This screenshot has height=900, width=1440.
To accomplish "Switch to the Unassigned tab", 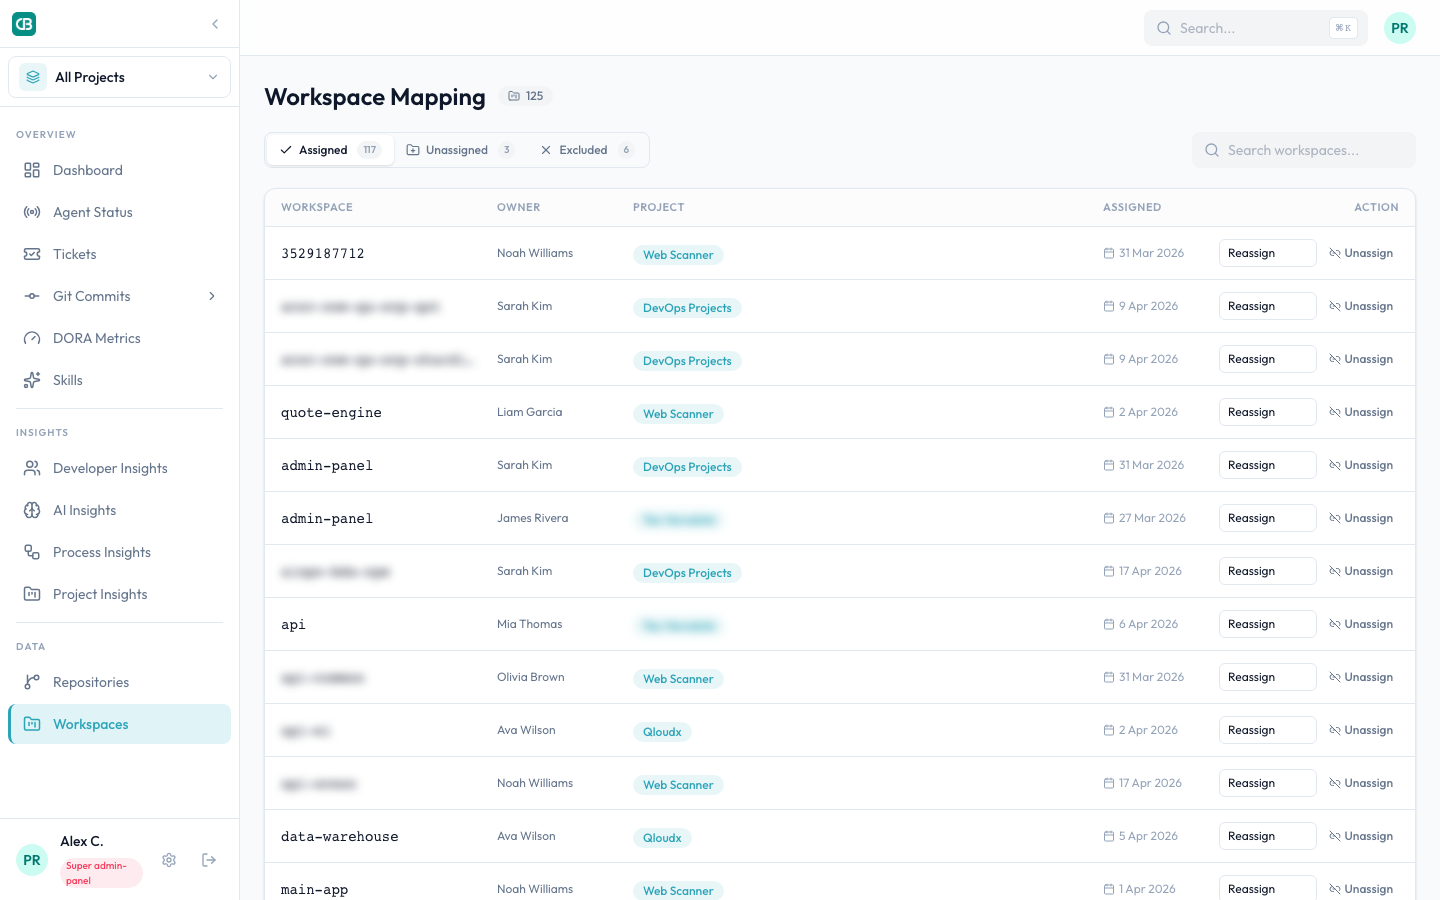I will pos(460,150).
